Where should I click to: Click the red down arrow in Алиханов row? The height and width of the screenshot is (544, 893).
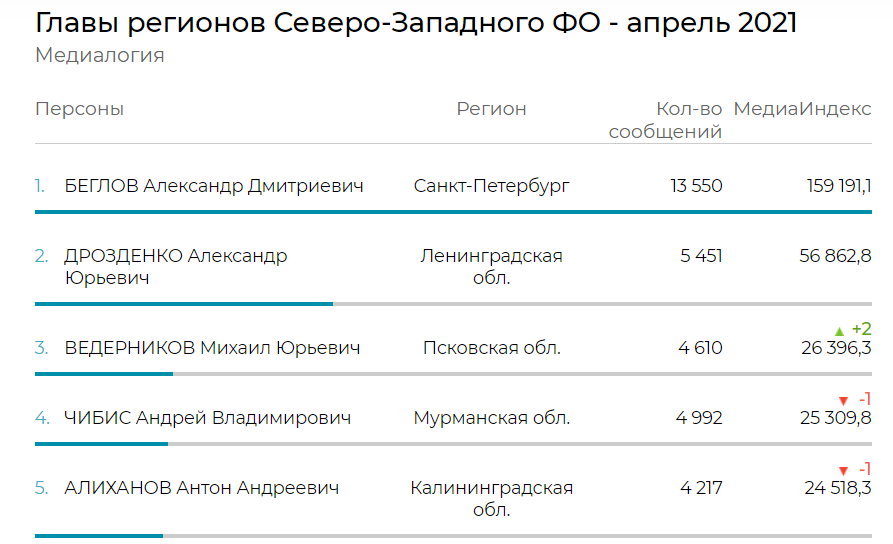(x=843, y=471)
